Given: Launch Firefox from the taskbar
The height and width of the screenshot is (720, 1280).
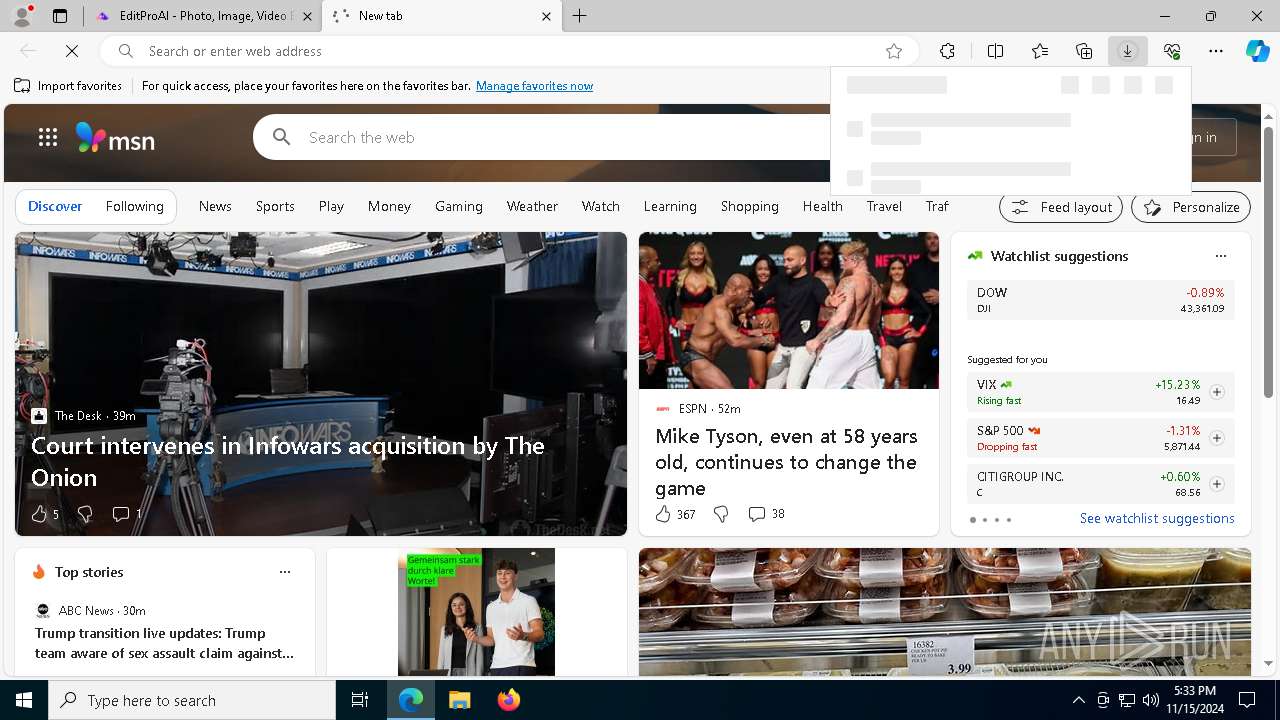Looking at the screenshot, I should pos(508,700).
